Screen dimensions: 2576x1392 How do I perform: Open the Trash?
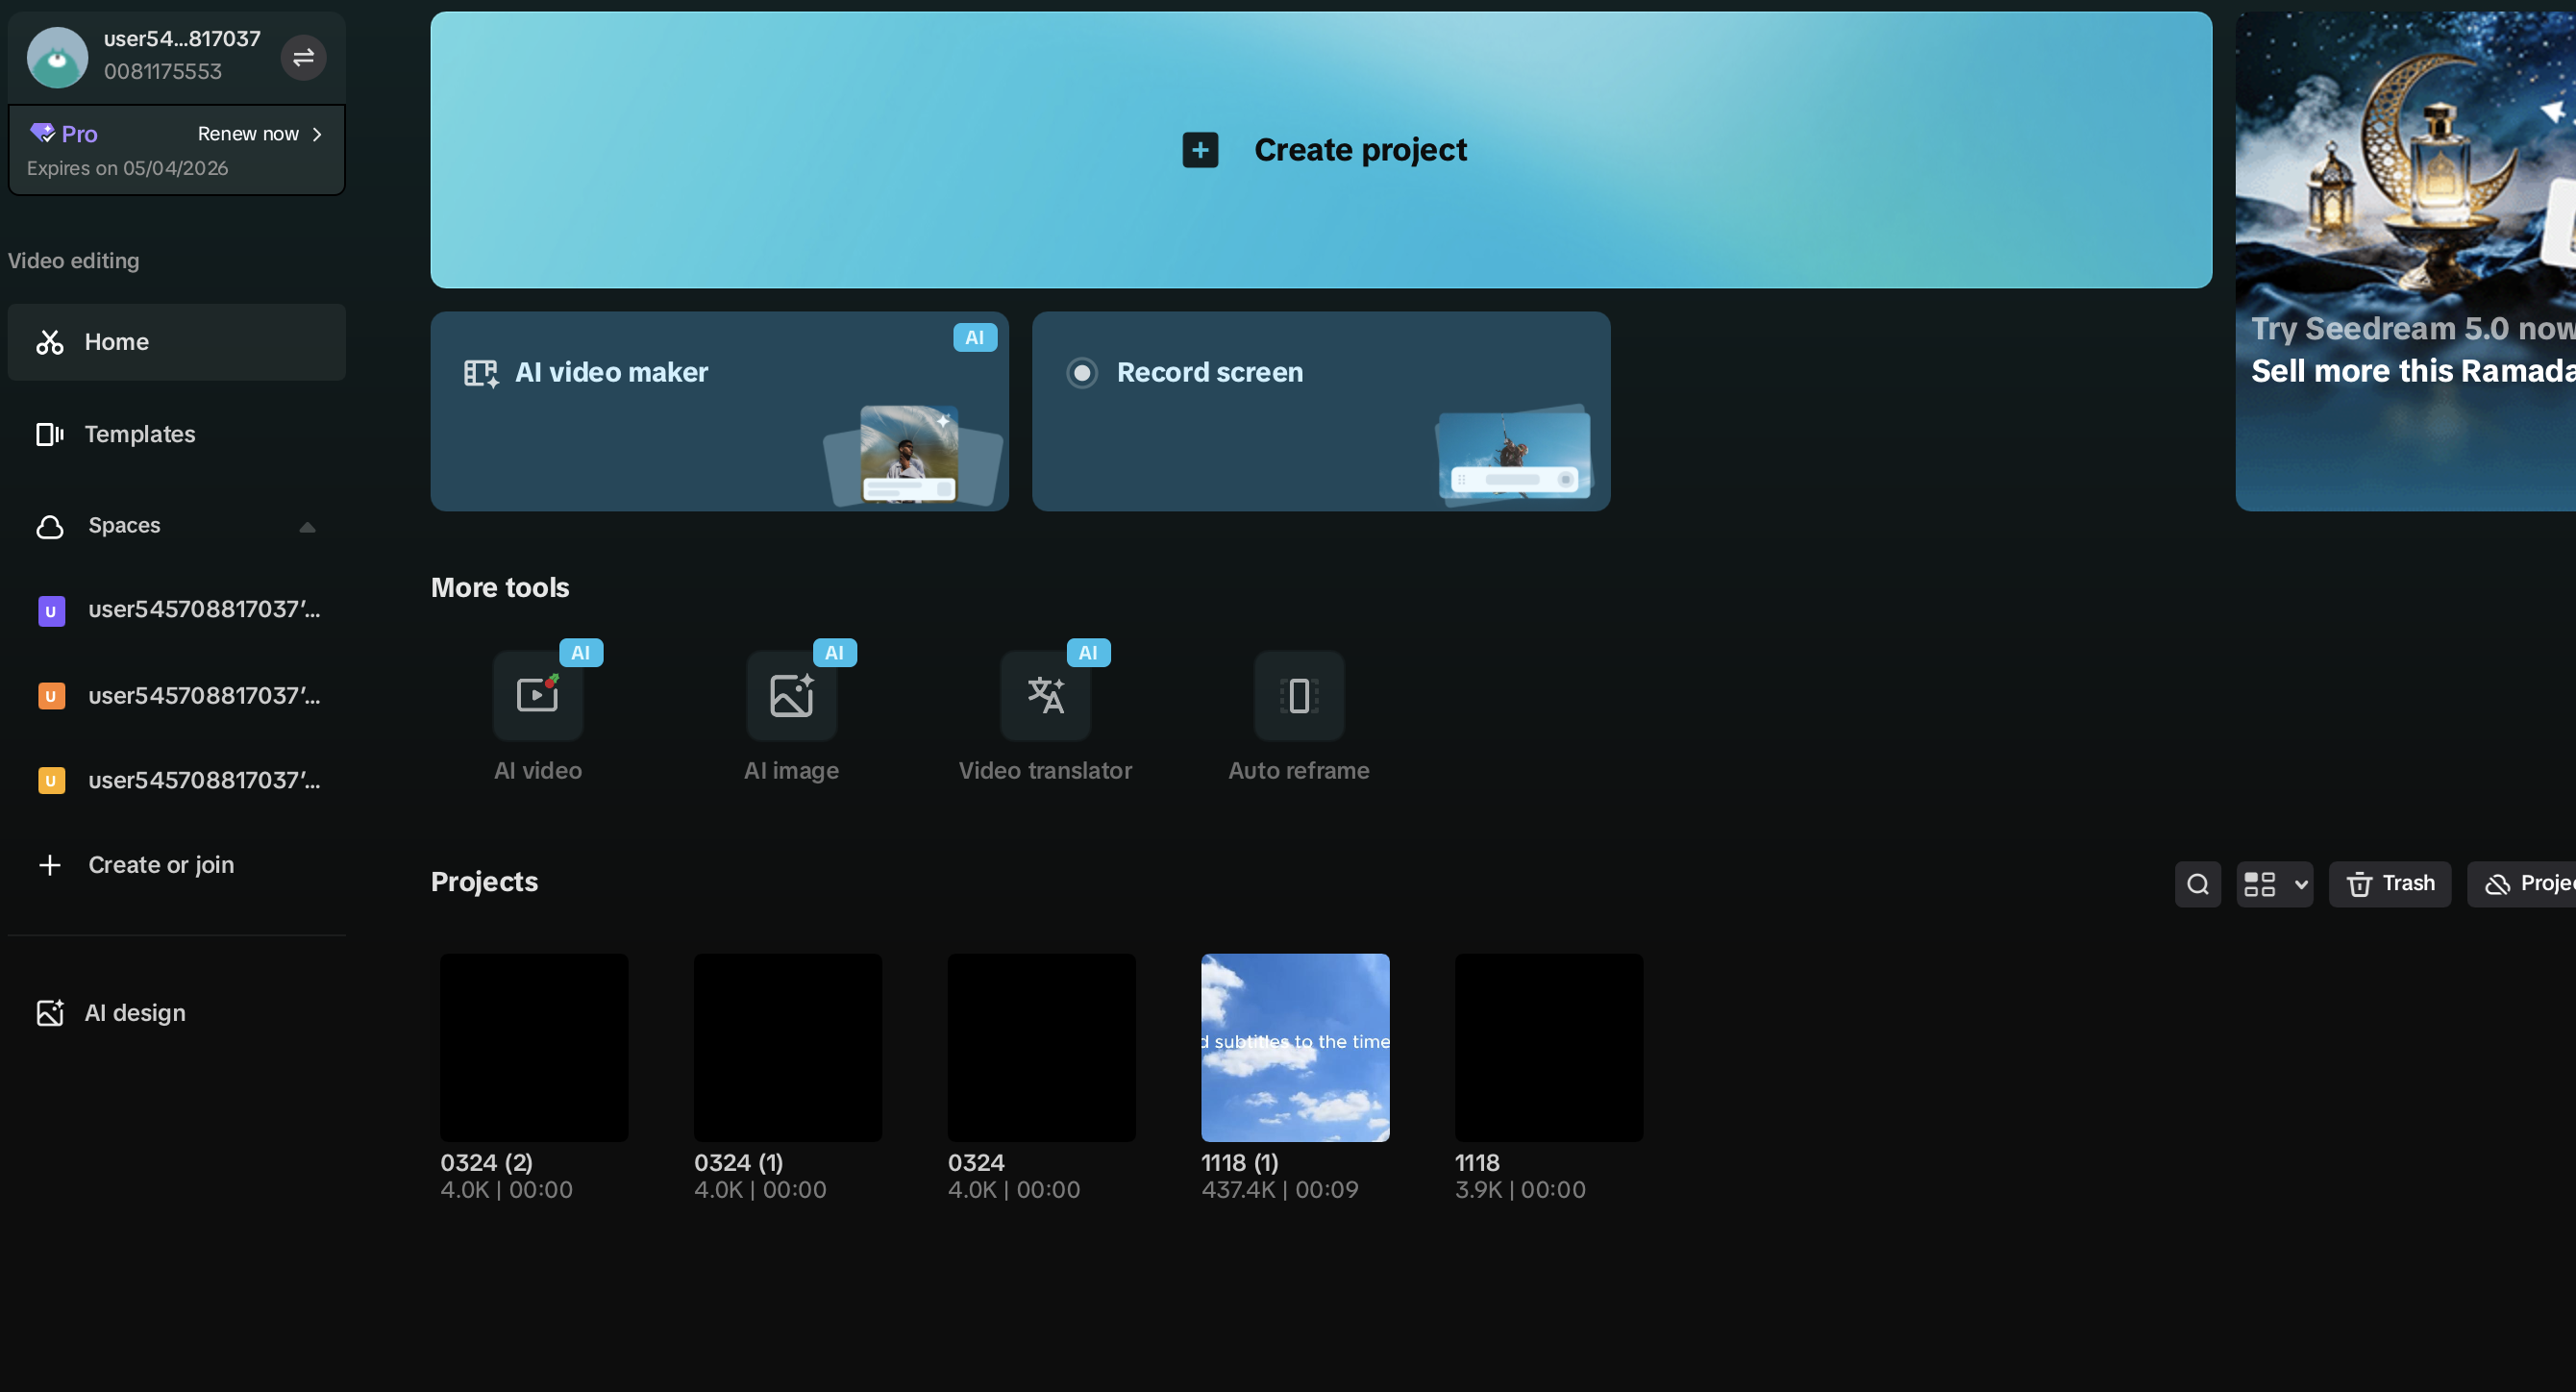2390,884
